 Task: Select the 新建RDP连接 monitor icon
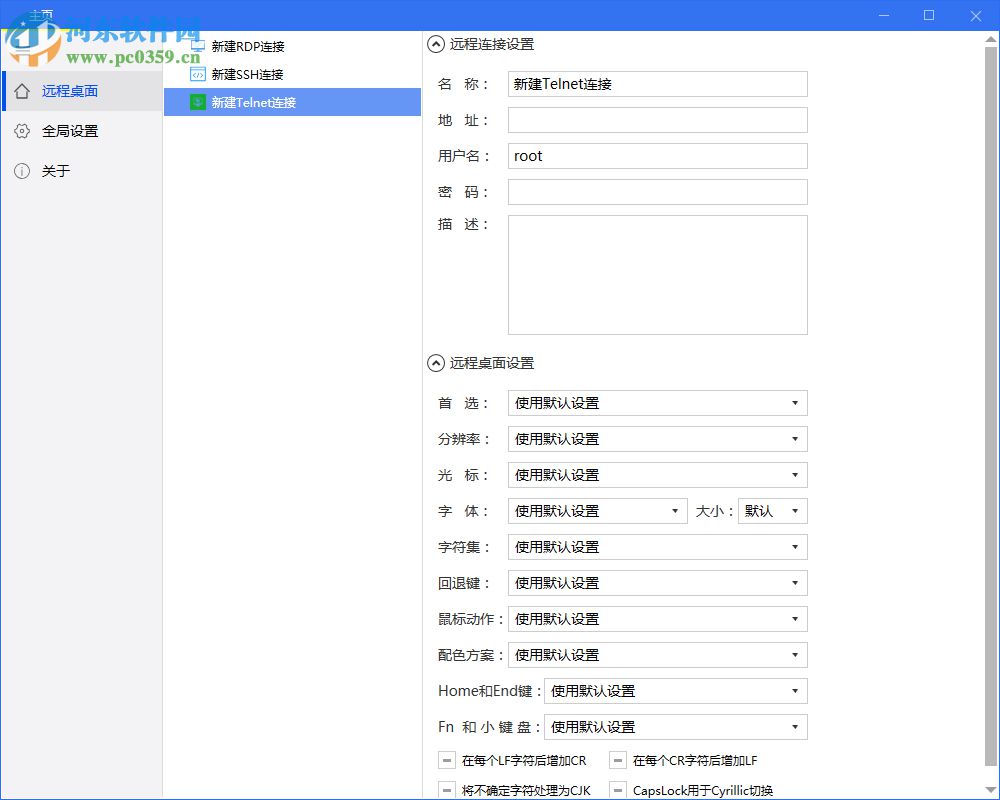[x=196, y=46]
